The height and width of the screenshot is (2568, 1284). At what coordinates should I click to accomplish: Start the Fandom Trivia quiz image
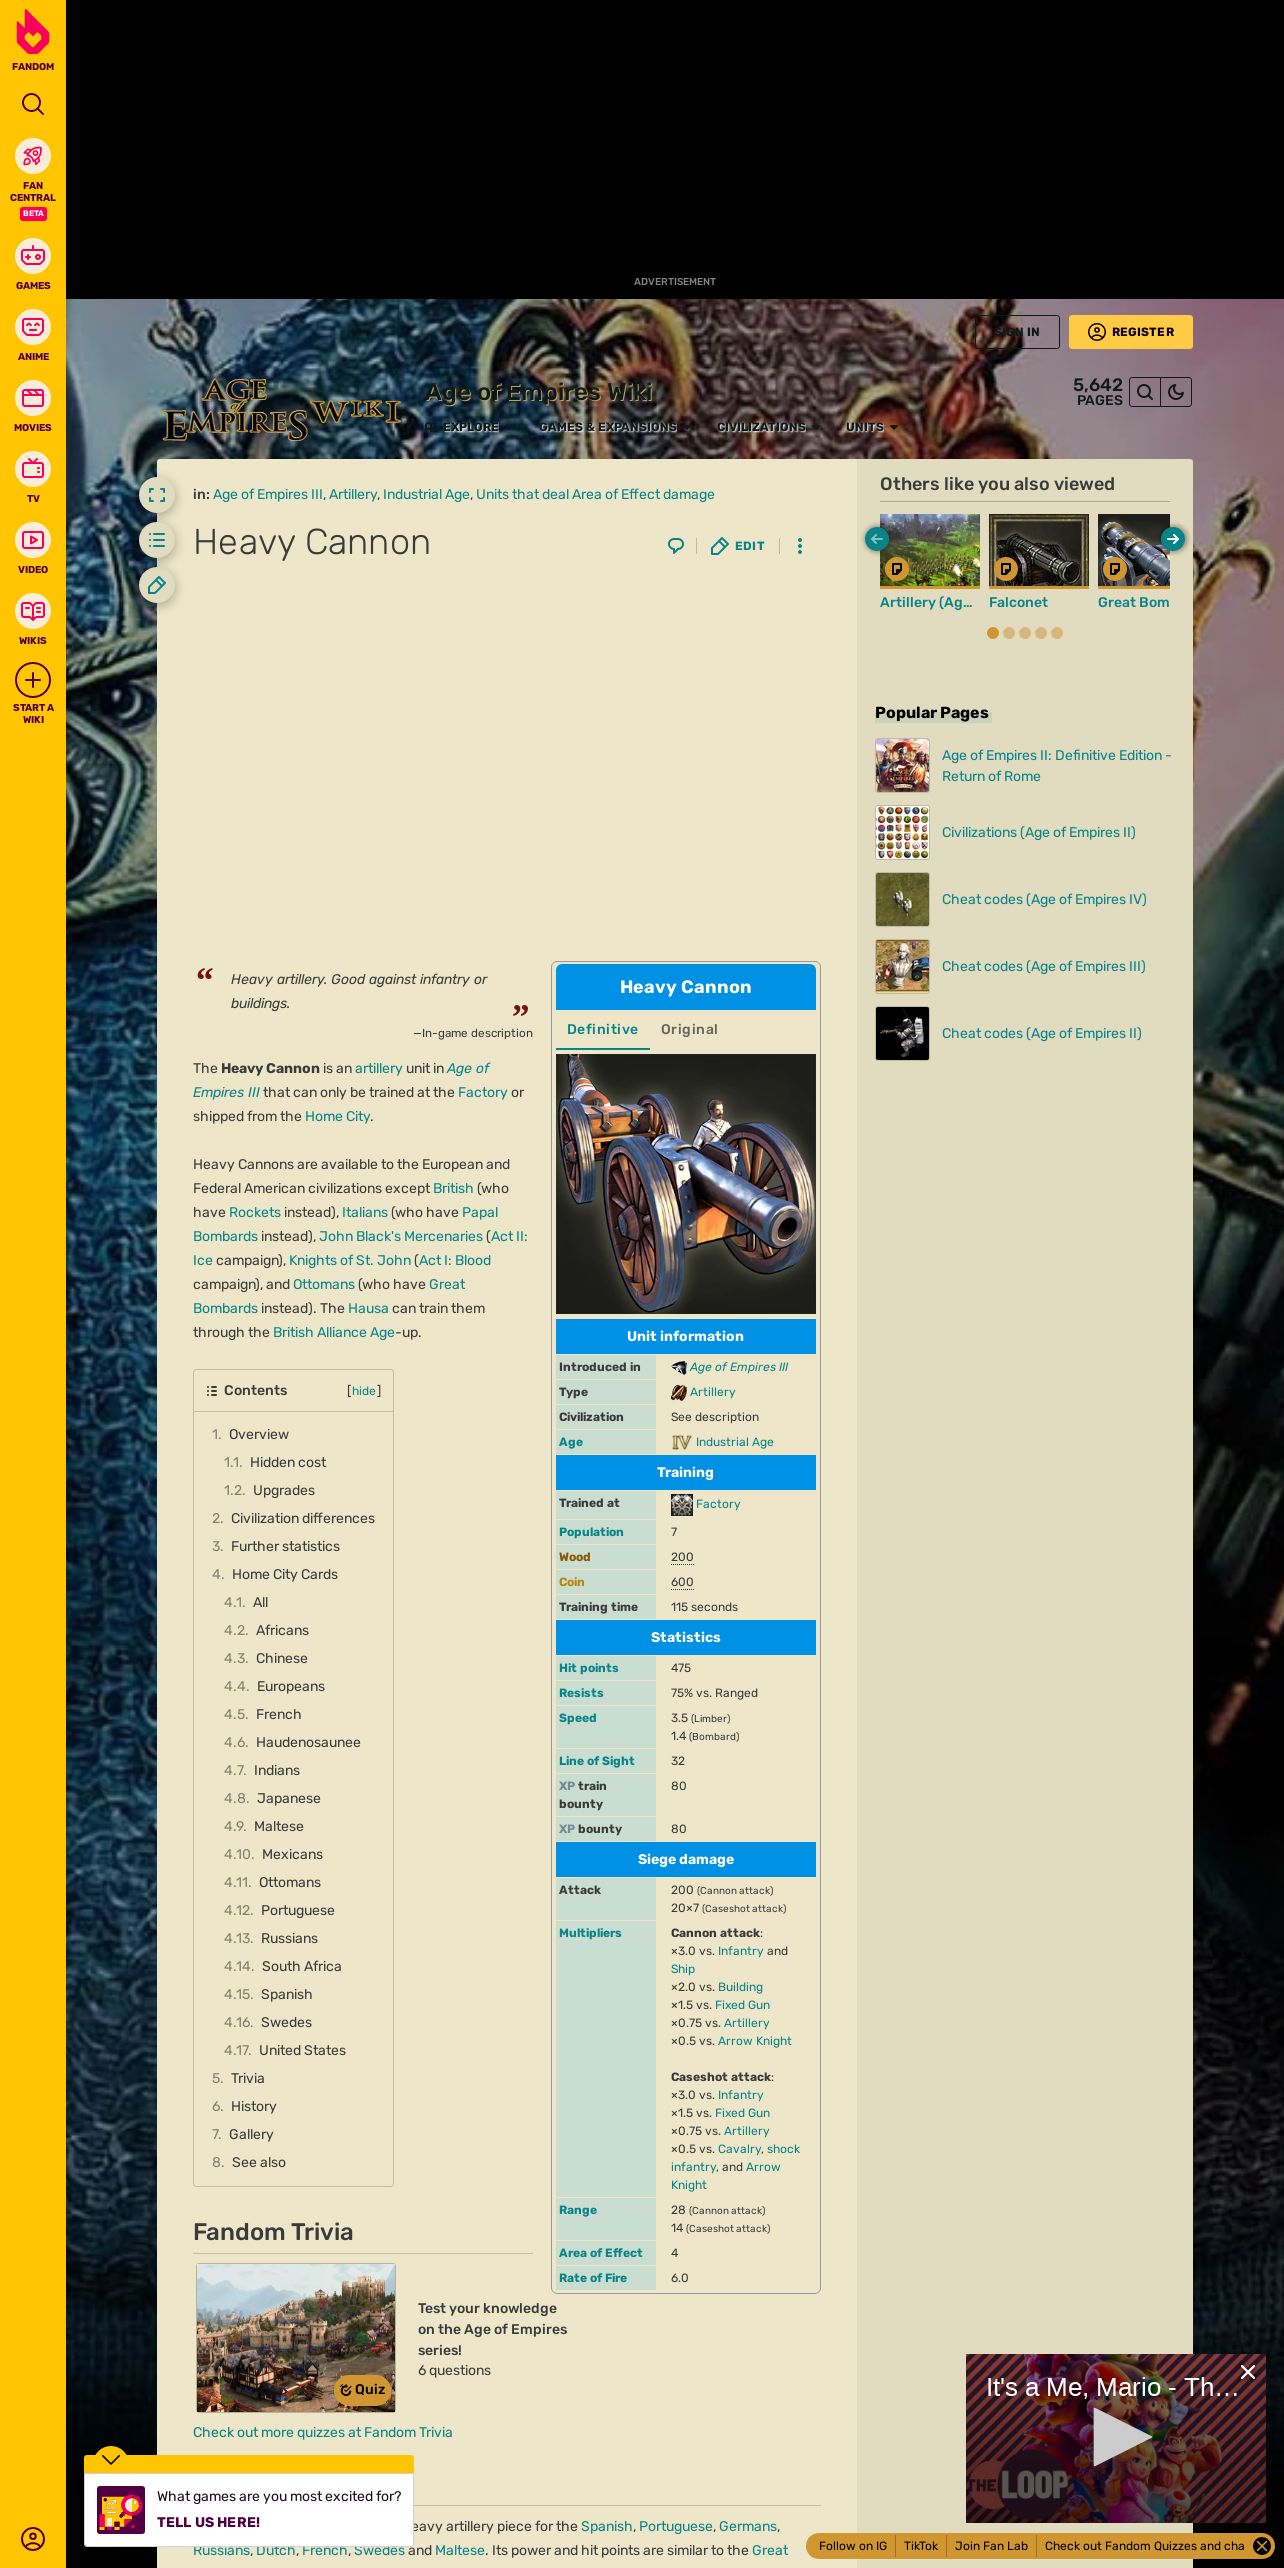[x=296, y=2338]
